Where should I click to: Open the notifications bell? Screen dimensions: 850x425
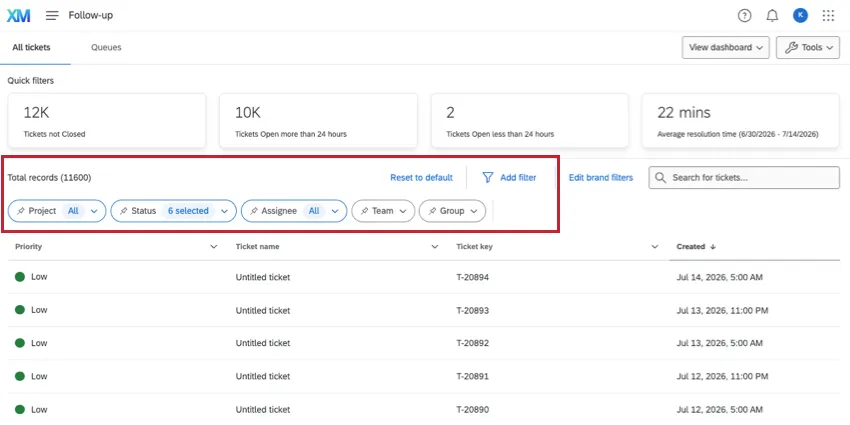coord(772,16)
